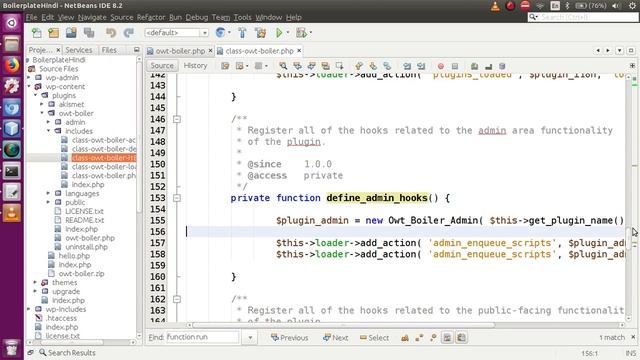Jump to next bookmark icon

(373, 66)
